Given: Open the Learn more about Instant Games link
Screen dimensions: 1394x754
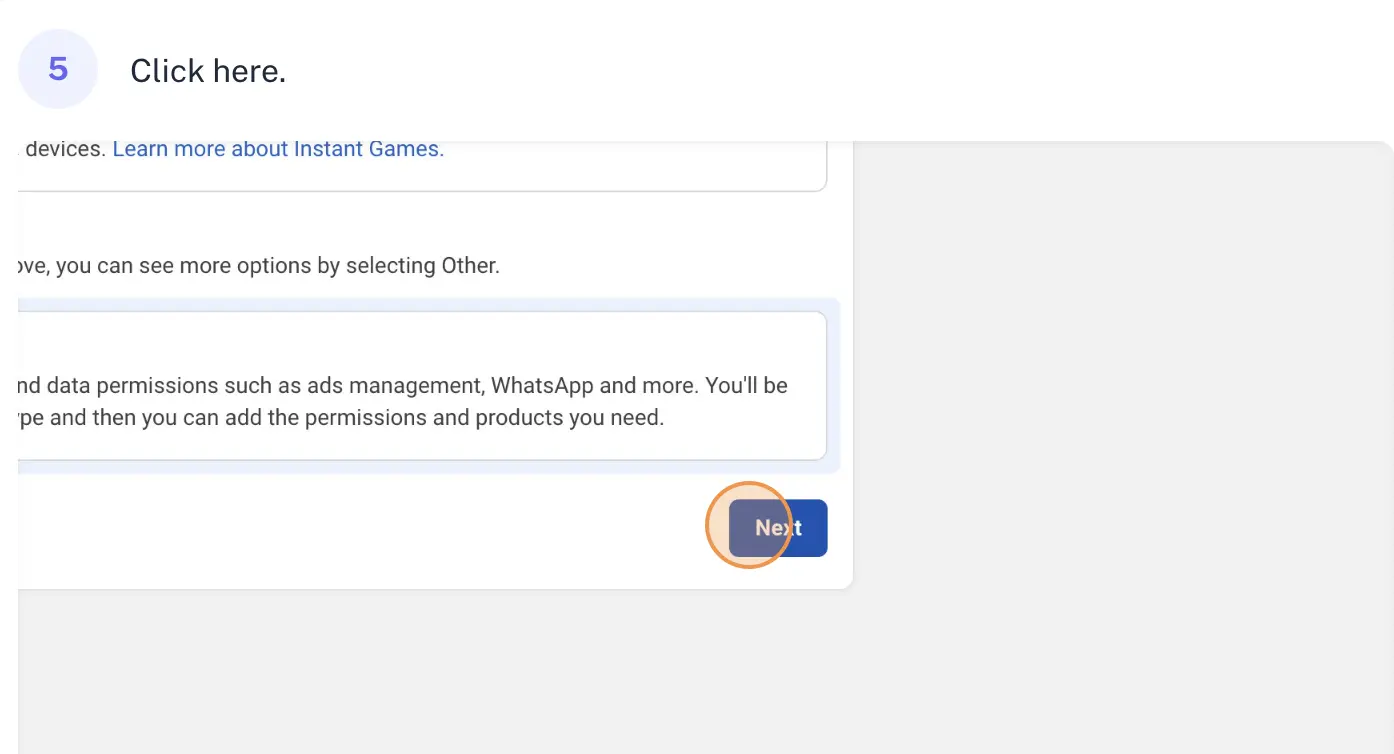Looking at the screenshot, I should click(x=278, y=149).
